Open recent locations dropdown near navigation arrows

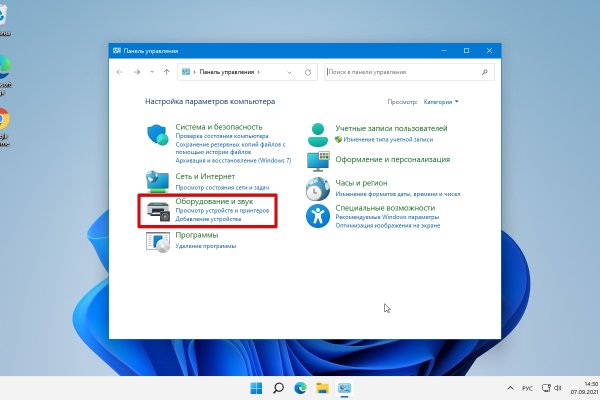click(151, 73)
